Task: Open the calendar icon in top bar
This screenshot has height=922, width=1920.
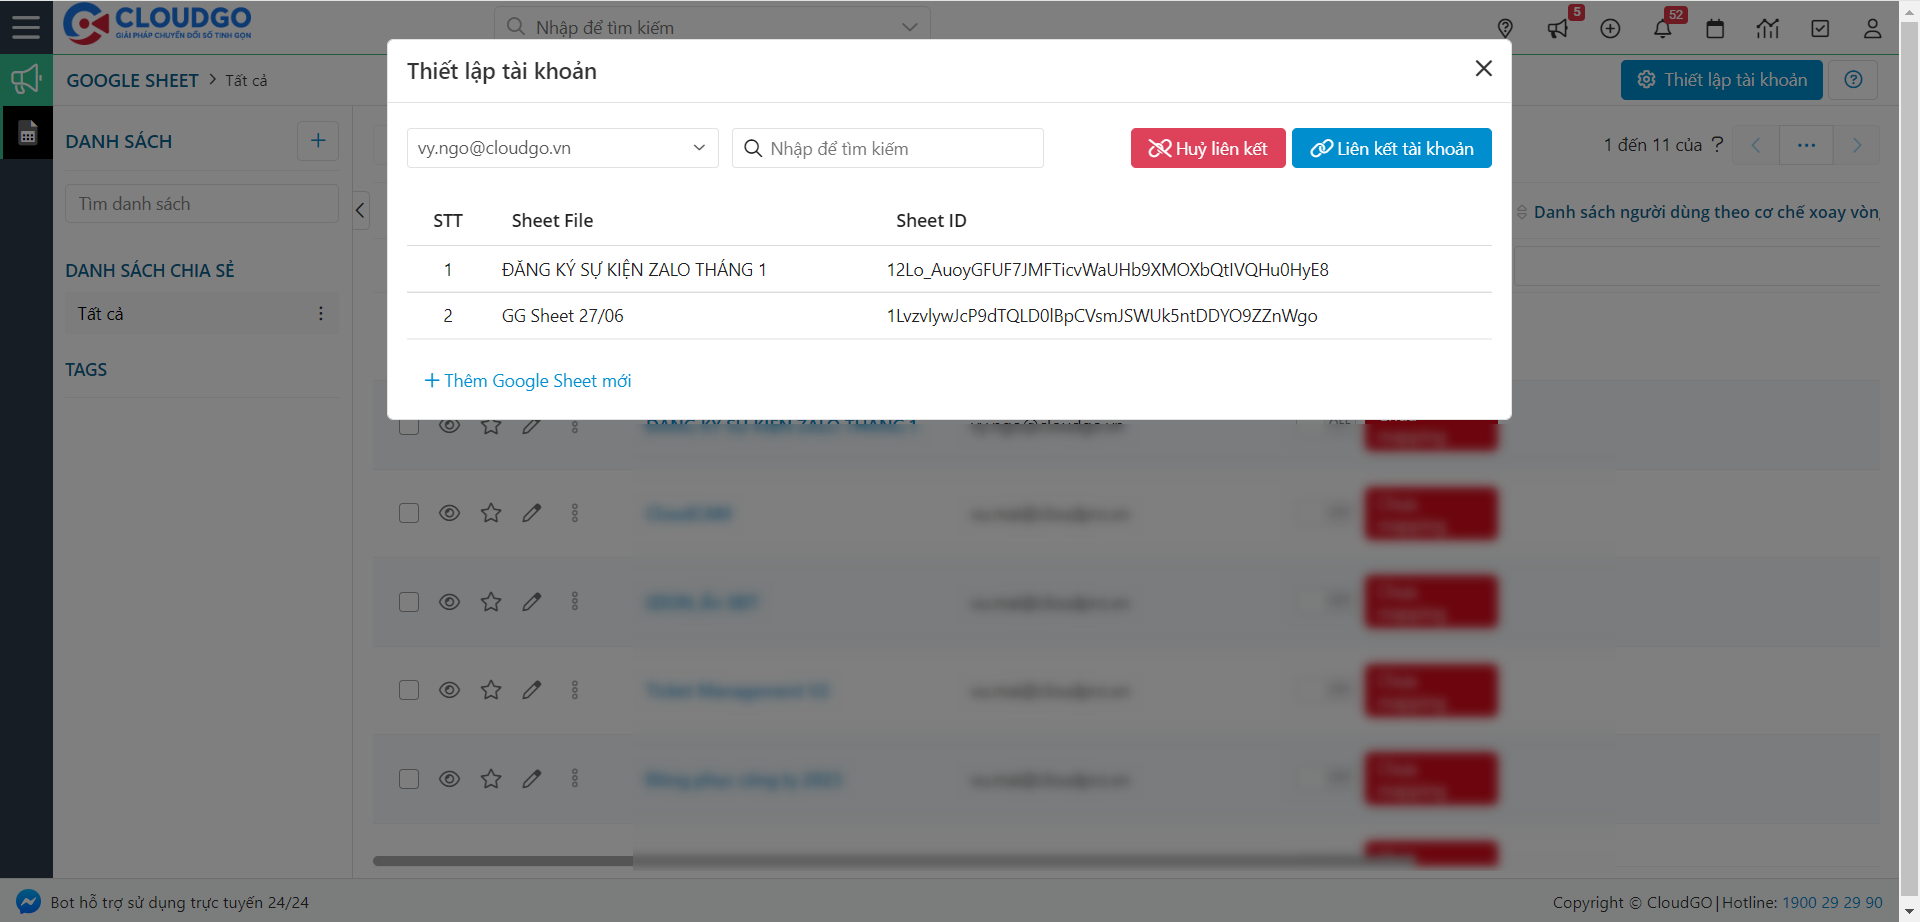Action: [x=1715, y=28]
